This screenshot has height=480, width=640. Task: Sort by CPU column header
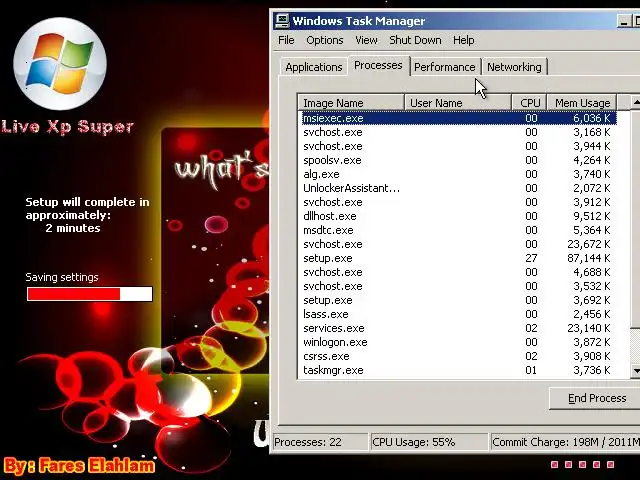(x=529, y=103)
